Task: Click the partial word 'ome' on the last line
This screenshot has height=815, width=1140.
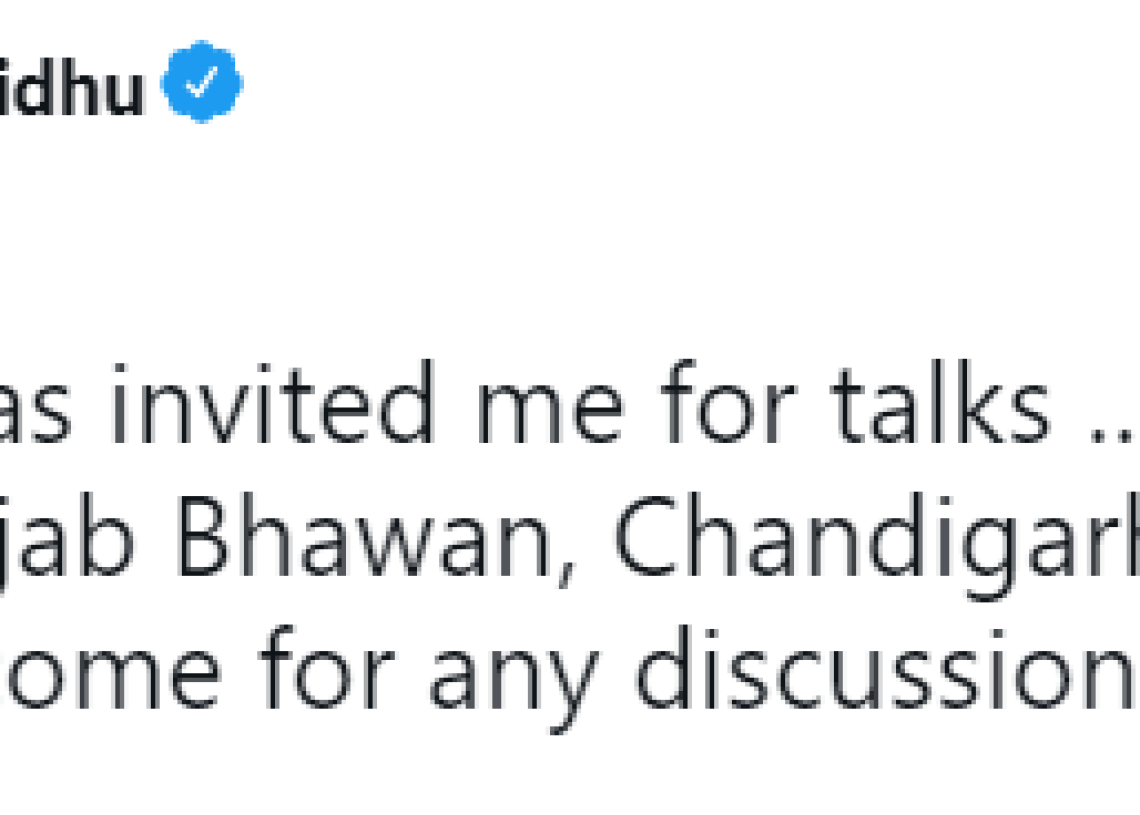Action: click(x=111, y=676)
